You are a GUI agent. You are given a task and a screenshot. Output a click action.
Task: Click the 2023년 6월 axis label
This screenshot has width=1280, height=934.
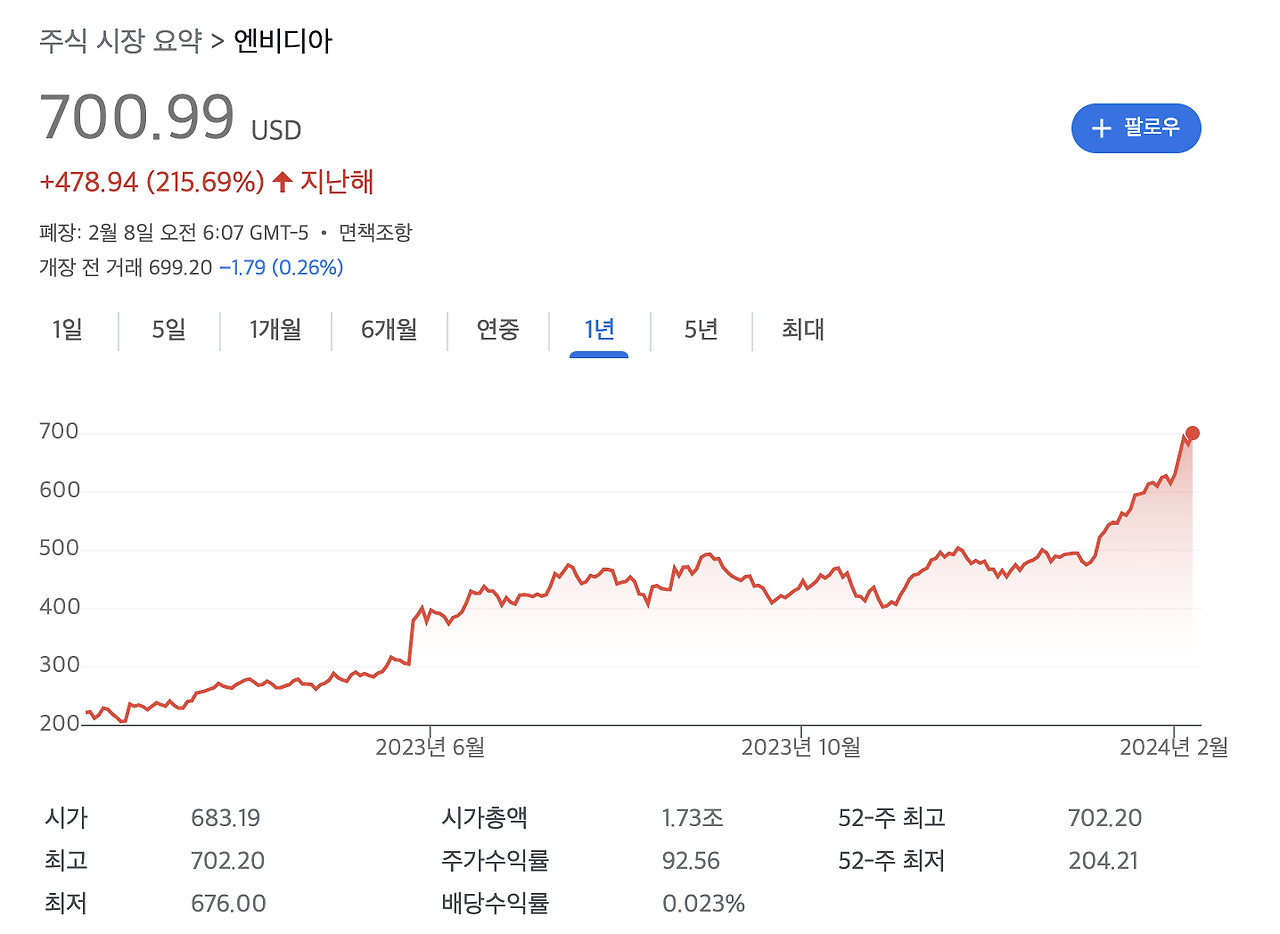click(430, 746)
